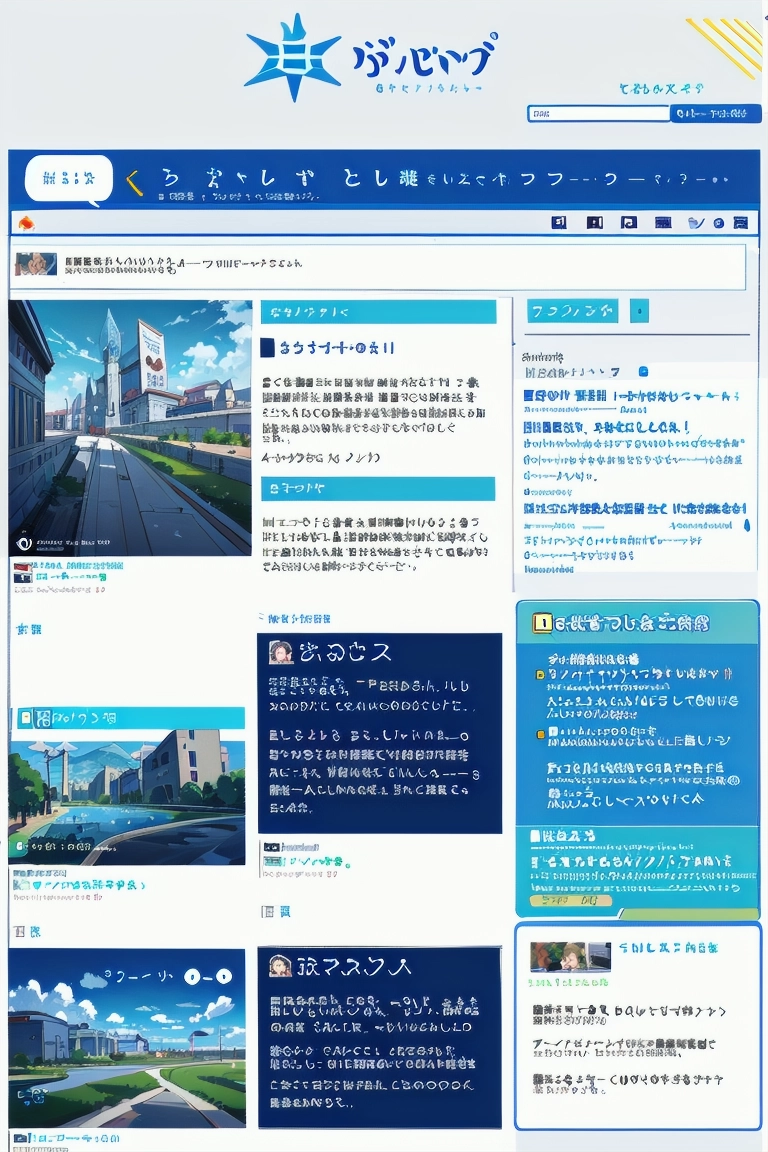Click the white speech bubble button in the banner

pos(69,179)
